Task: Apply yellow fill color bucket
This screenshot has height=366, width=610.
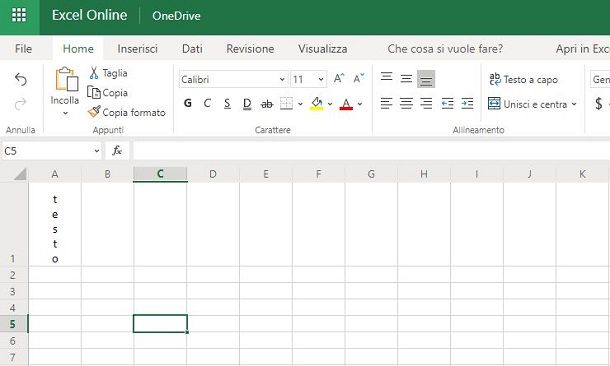Action: [317, 103]
